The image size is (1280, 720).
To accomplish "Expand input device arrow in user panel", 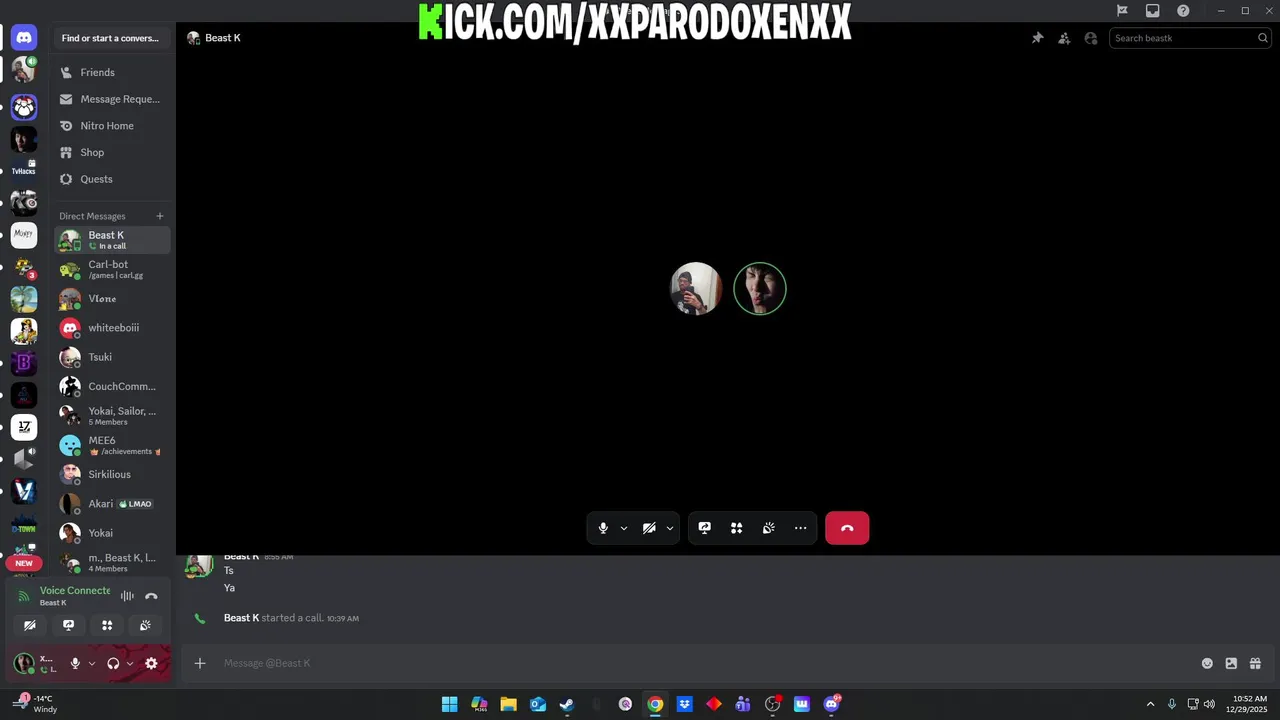I will (x=92, y=663).
